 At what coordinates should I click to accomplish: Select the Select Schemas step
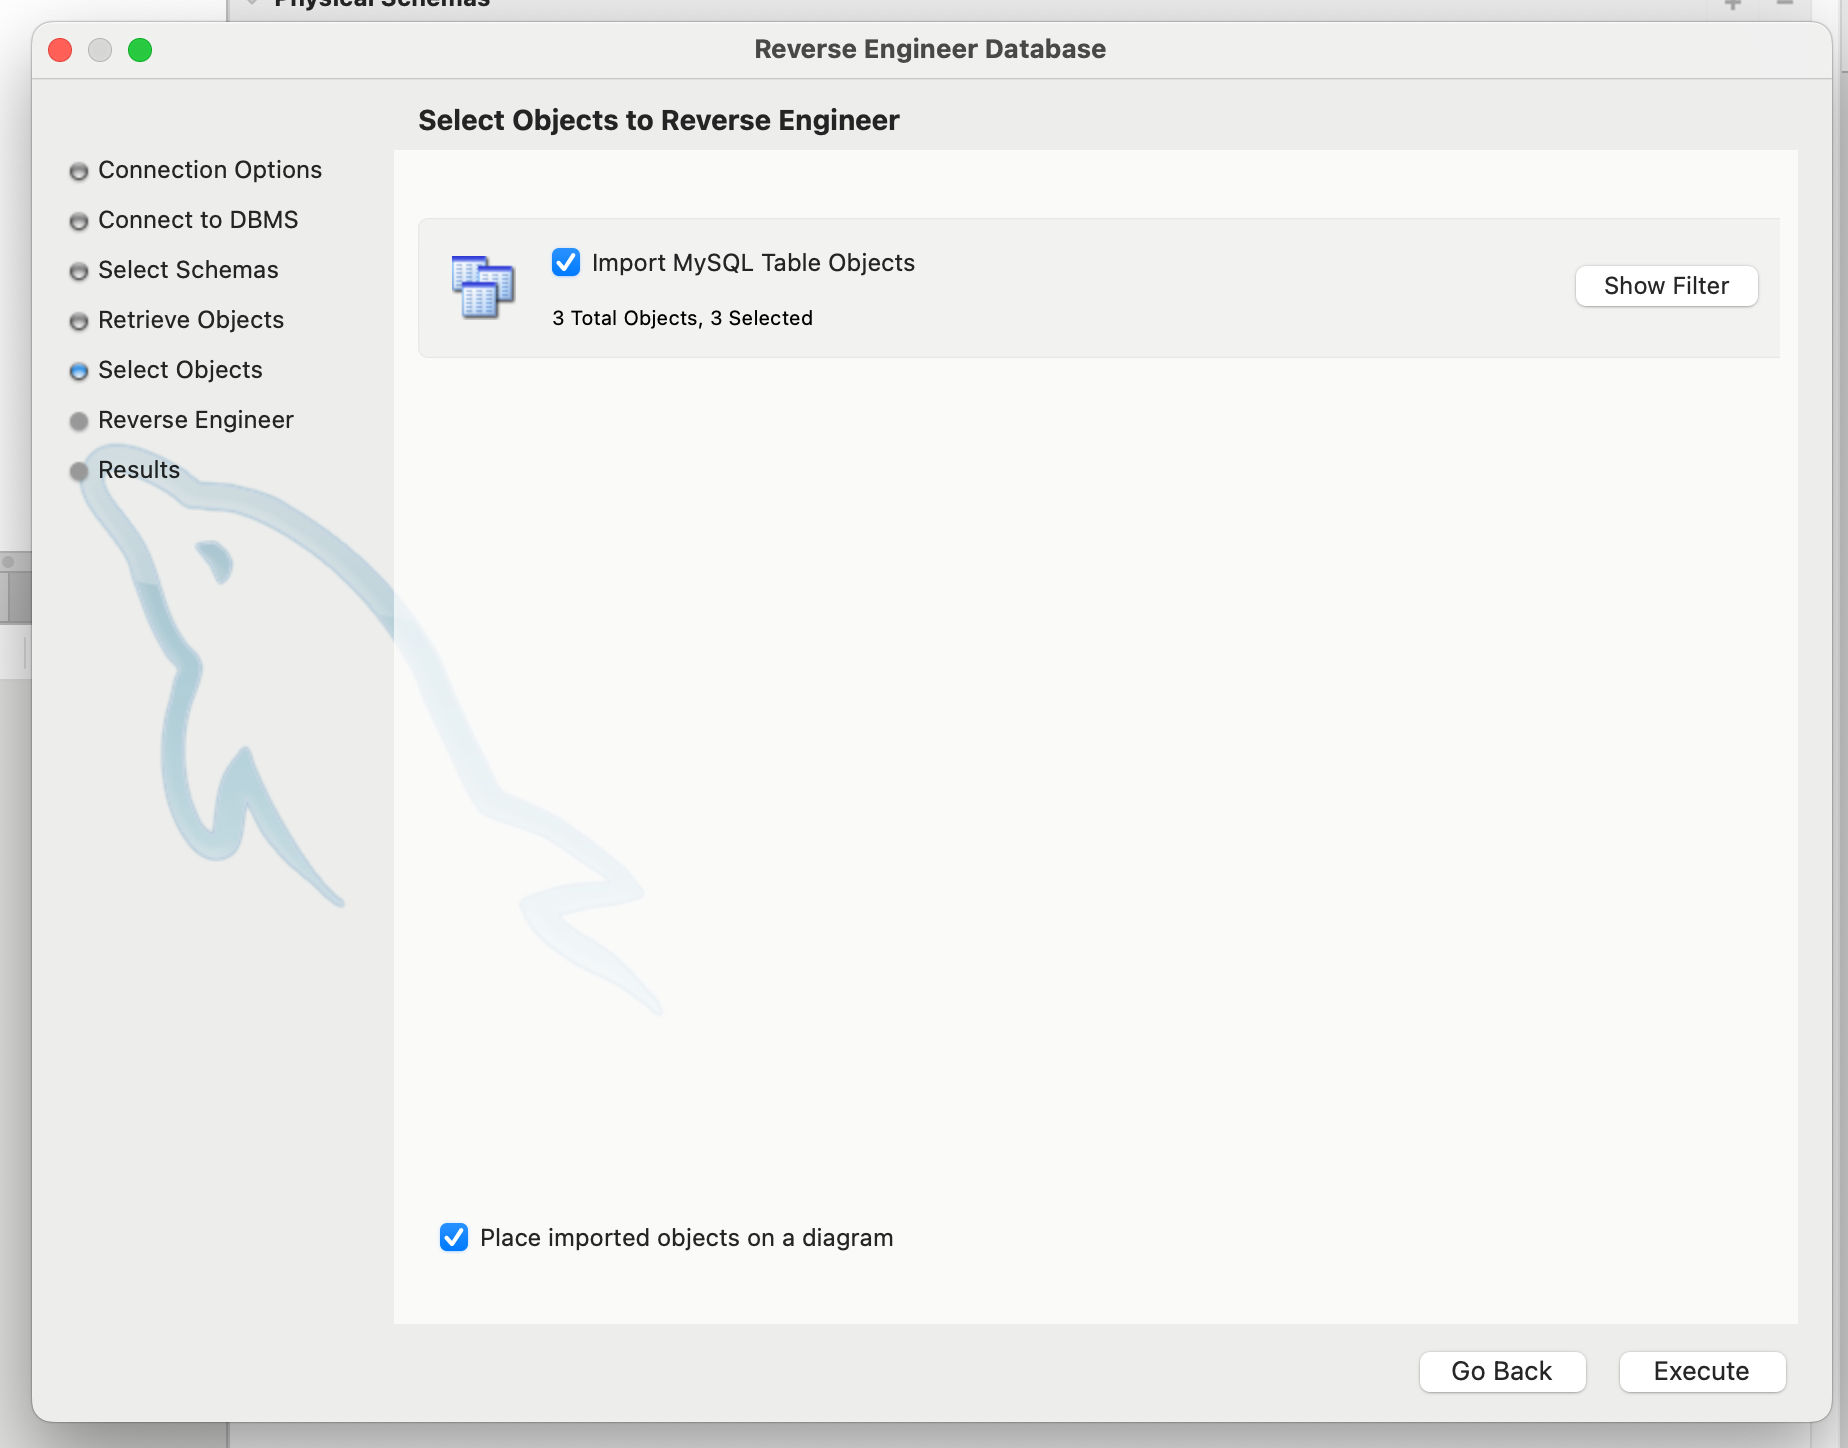coord(188,270)
